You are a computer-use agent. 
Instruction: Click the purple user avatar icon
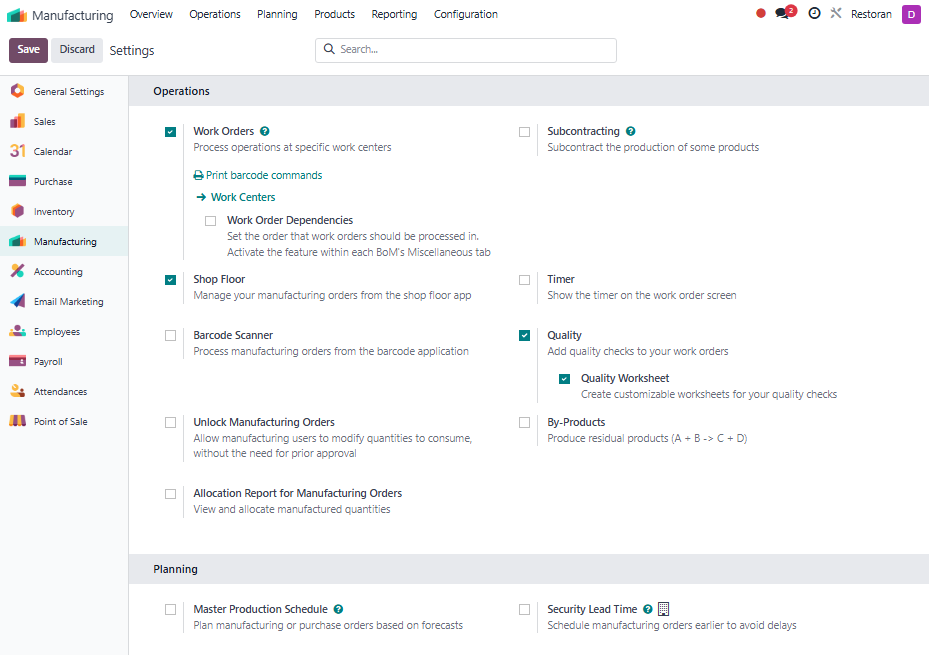(x=910, y=14)
